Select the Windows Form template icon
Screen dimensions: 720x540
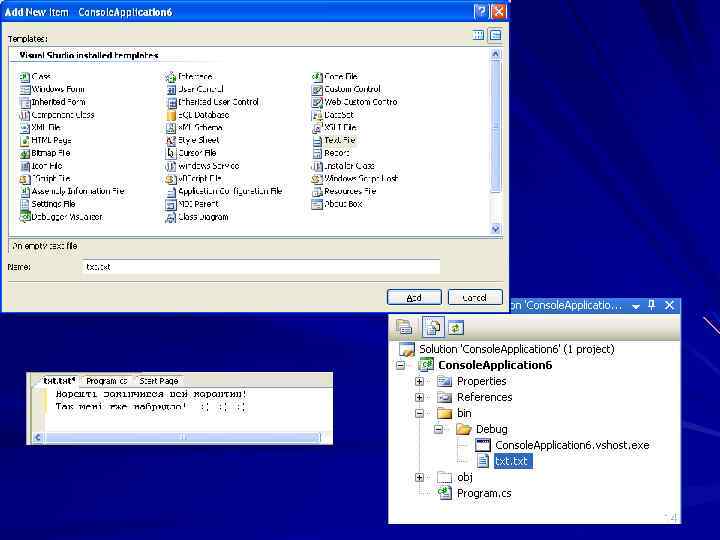coord(25,90)
